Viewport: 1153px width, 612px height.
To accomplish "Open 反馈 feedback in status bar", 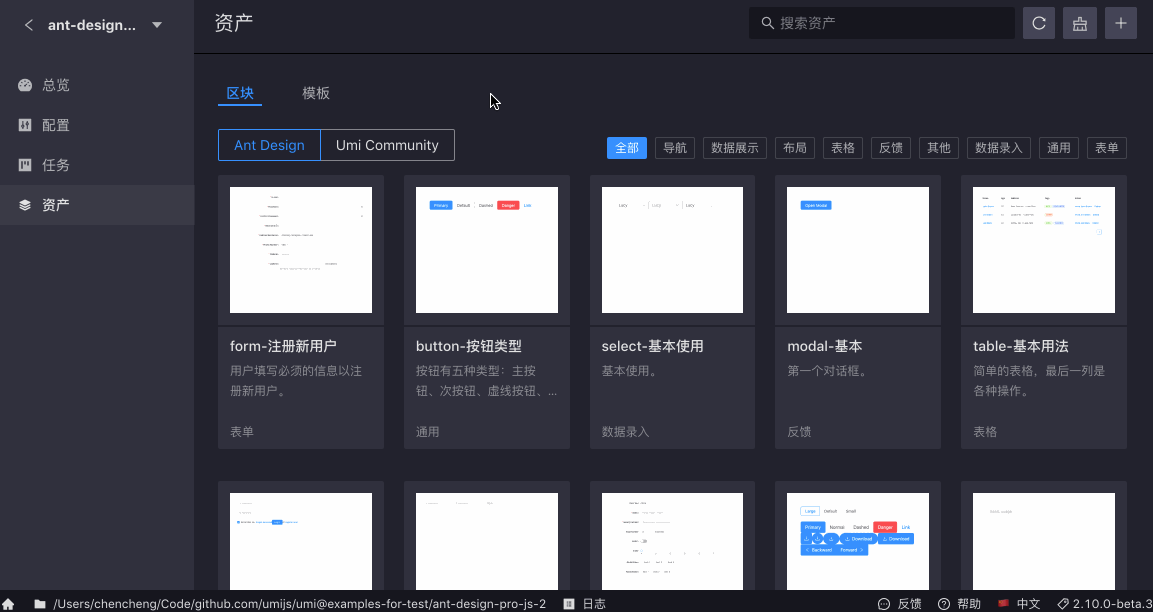I will tap(910, 604).
